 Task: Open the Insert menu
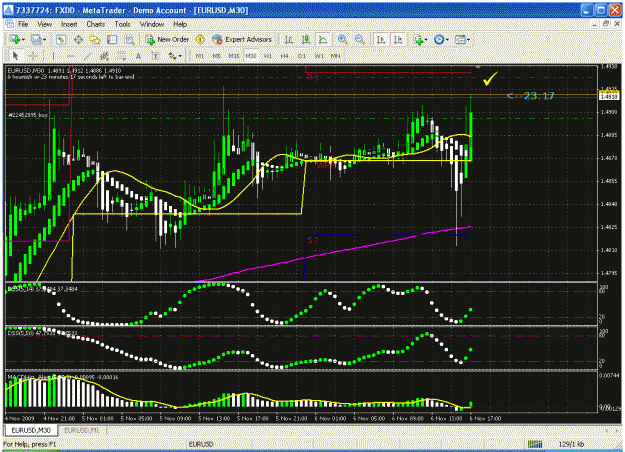tap(69, 24)
